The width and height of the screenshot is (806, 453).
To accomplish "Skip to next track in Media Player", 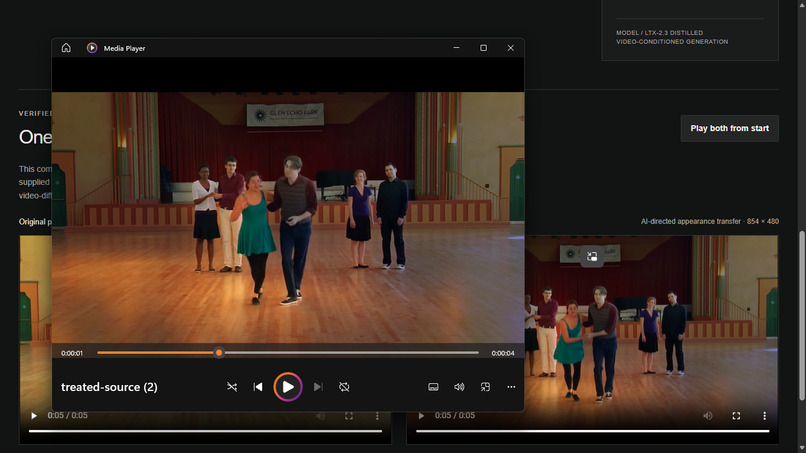I will 318,387.
